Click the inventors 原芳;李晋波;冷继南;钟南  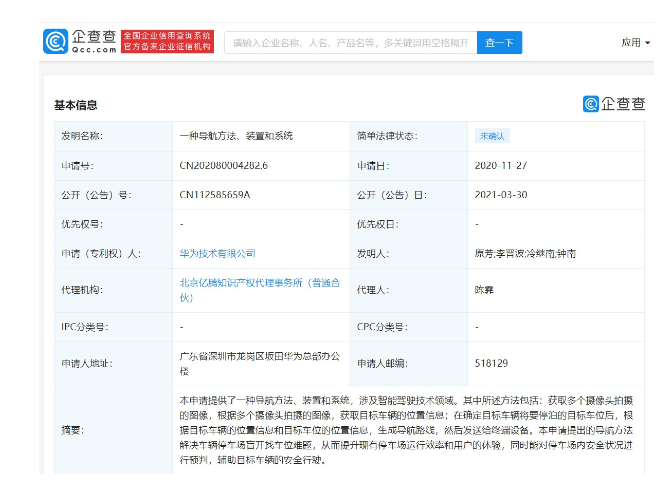525,253
